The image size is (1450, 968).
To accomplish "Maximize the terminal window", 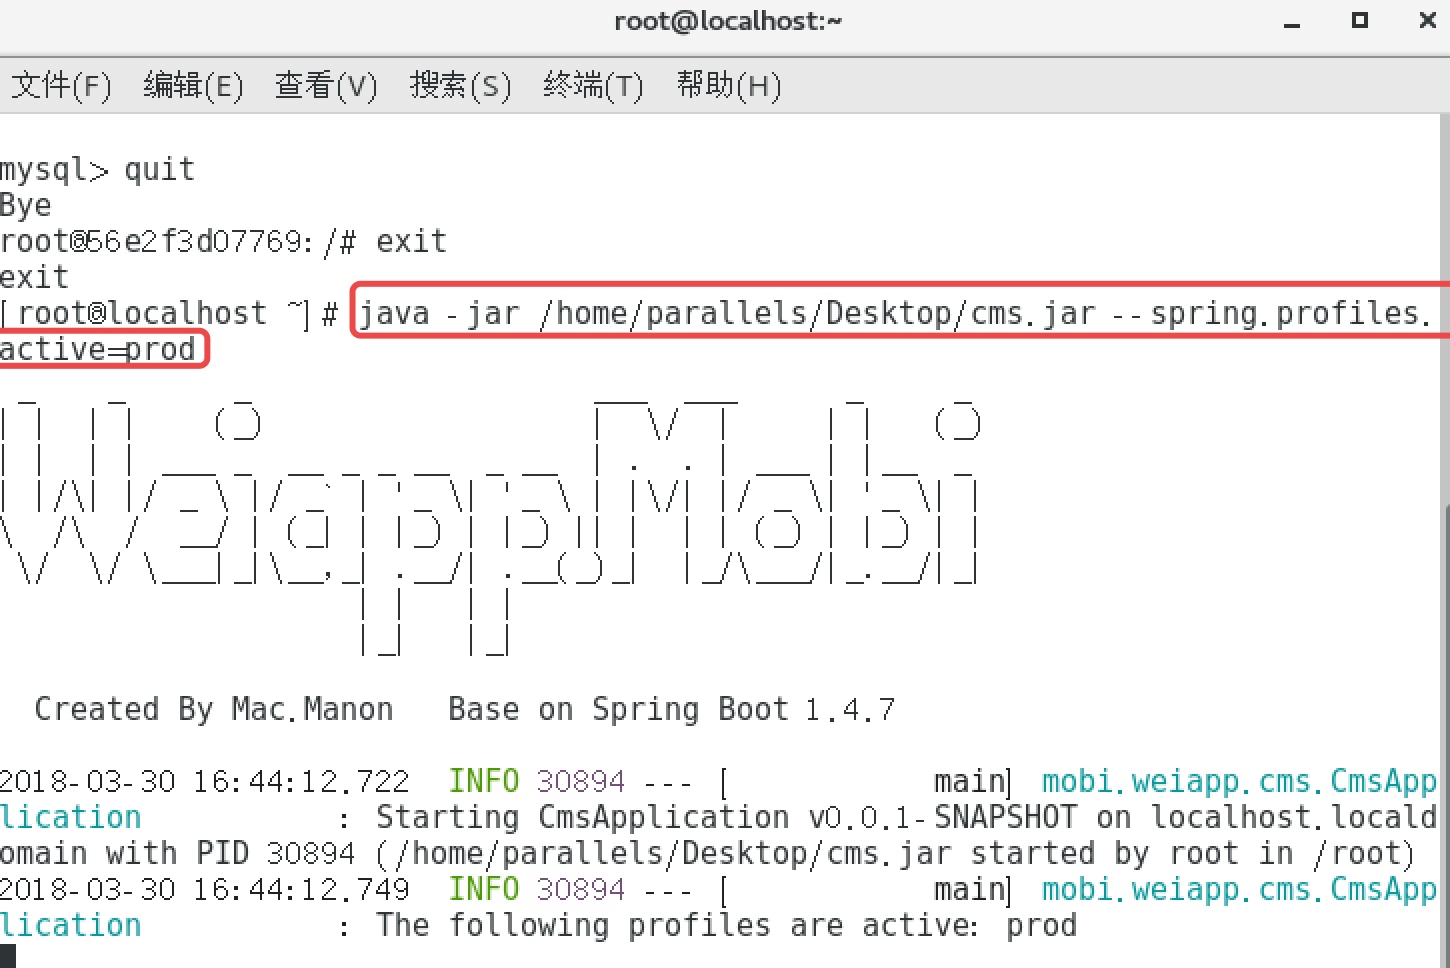I will [1359, 20].
